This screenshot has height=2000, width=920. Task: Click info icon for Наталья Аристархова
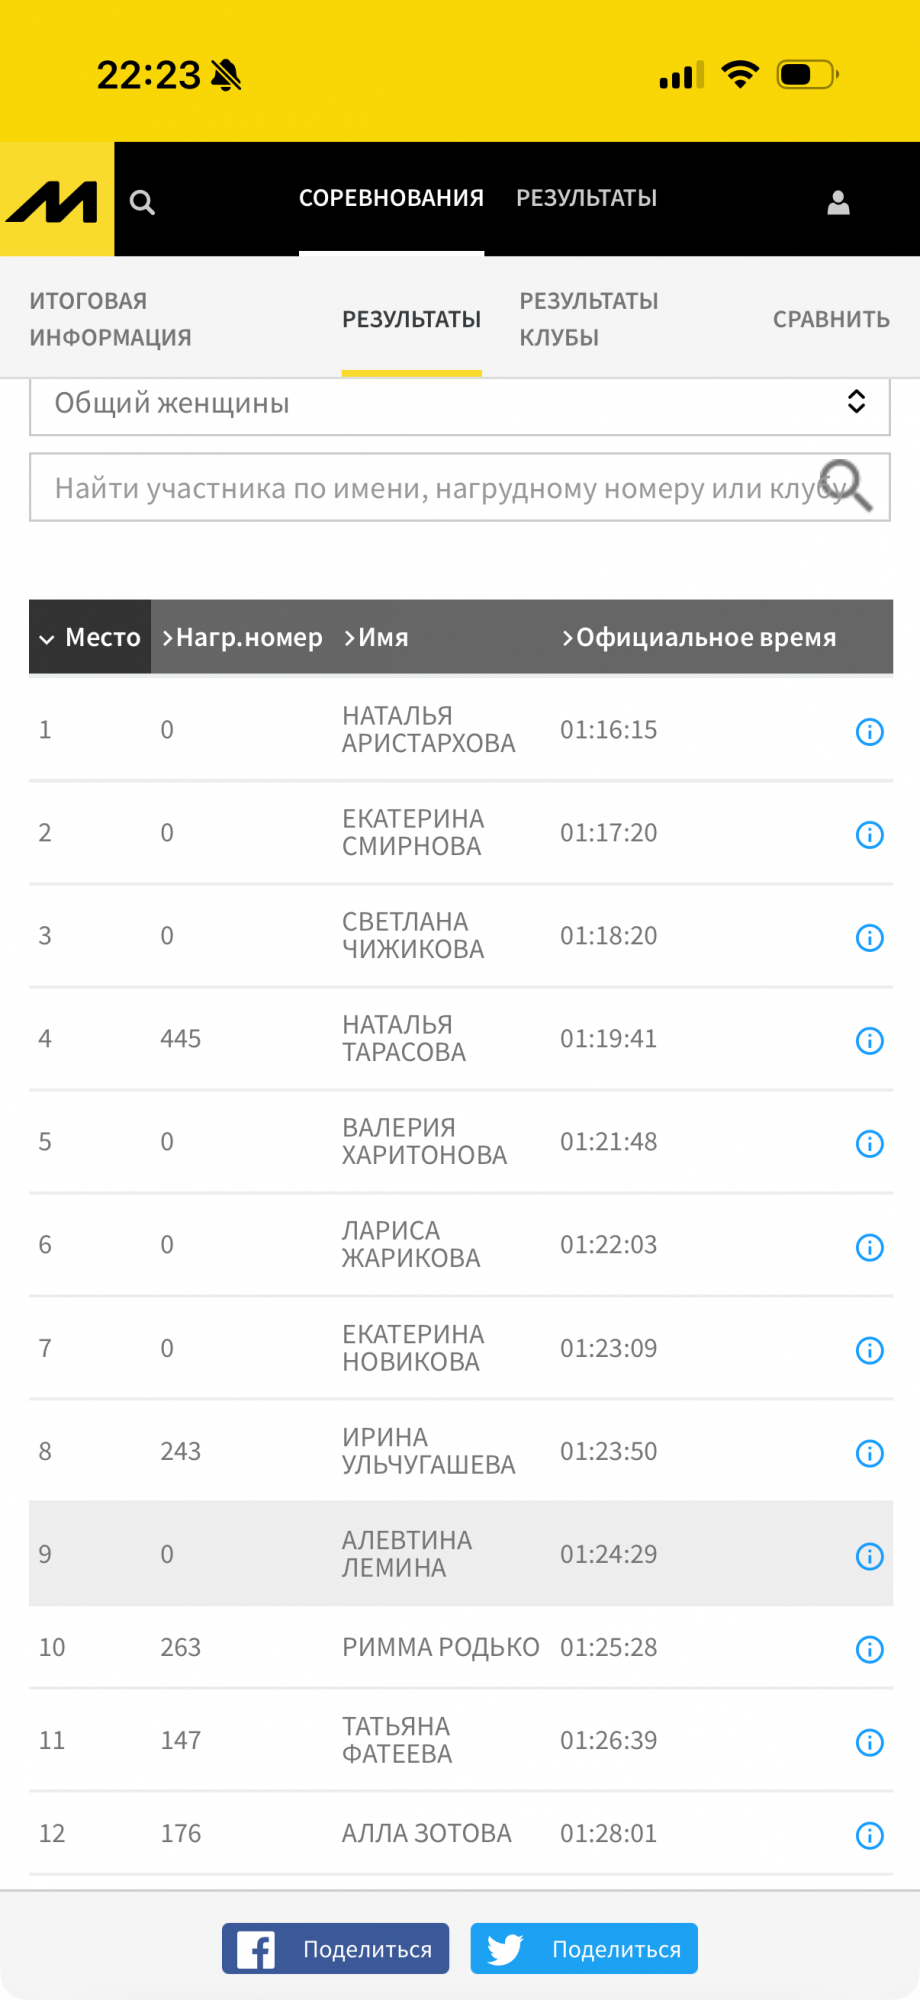click(869, 731)
